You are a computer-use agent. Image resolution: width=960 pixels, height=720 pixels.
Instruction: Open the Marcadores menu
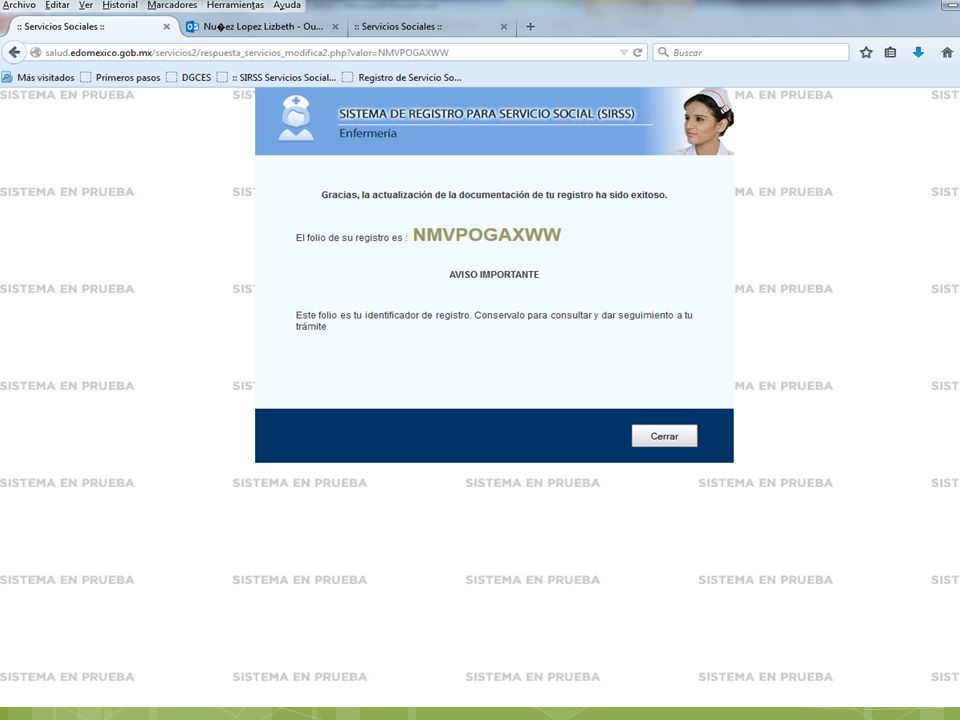172,5
